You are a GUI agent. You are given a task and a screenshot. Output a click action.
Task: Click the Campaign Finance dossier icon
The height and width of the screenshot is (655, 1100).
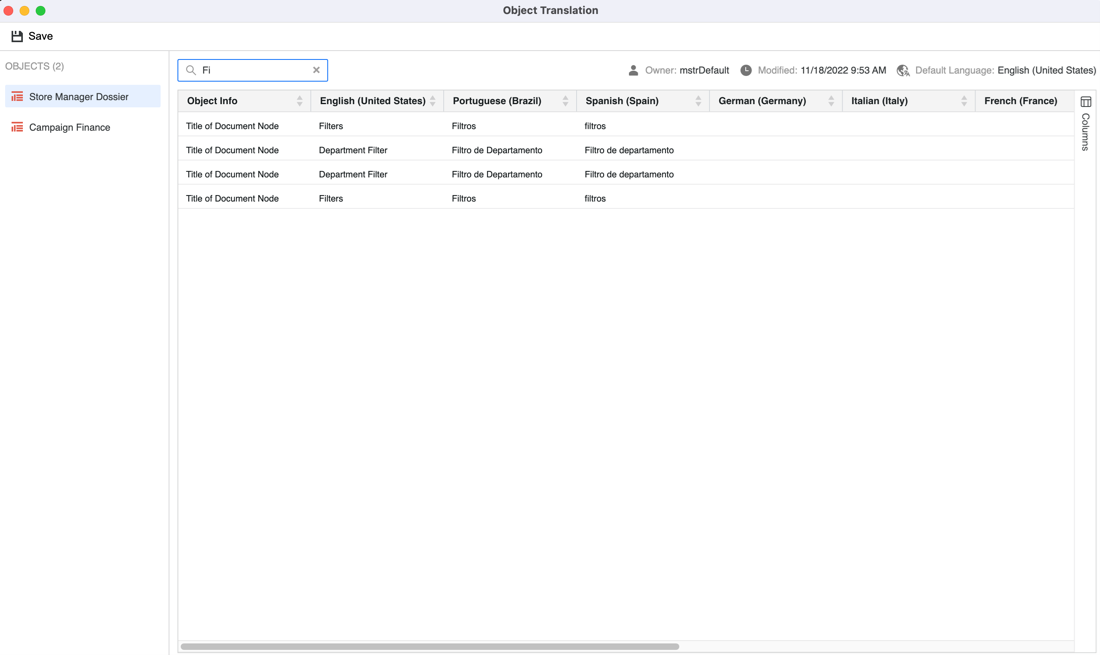click(x=17, y=127)
